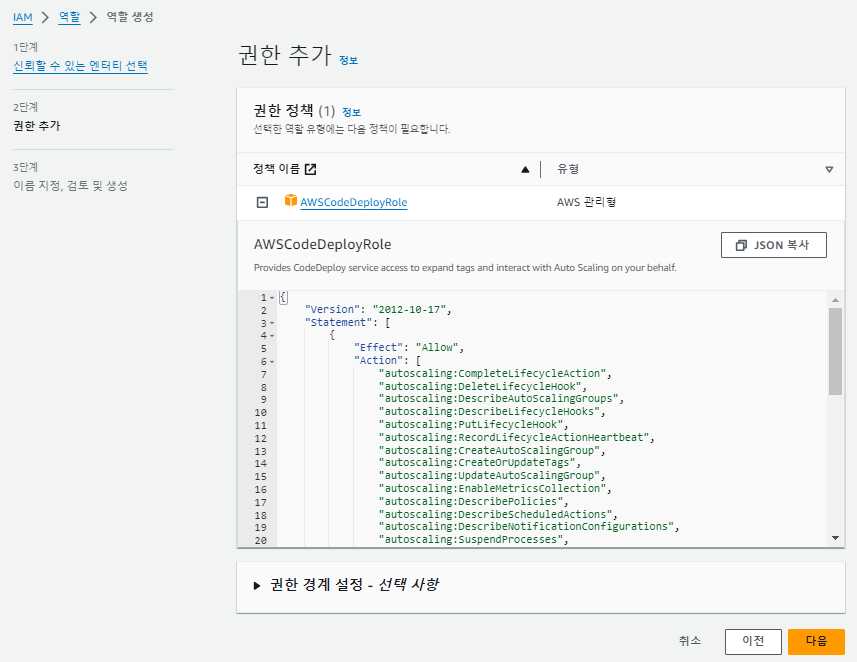Click "autoscaling:DescribeScheduledActions" line

498,514
